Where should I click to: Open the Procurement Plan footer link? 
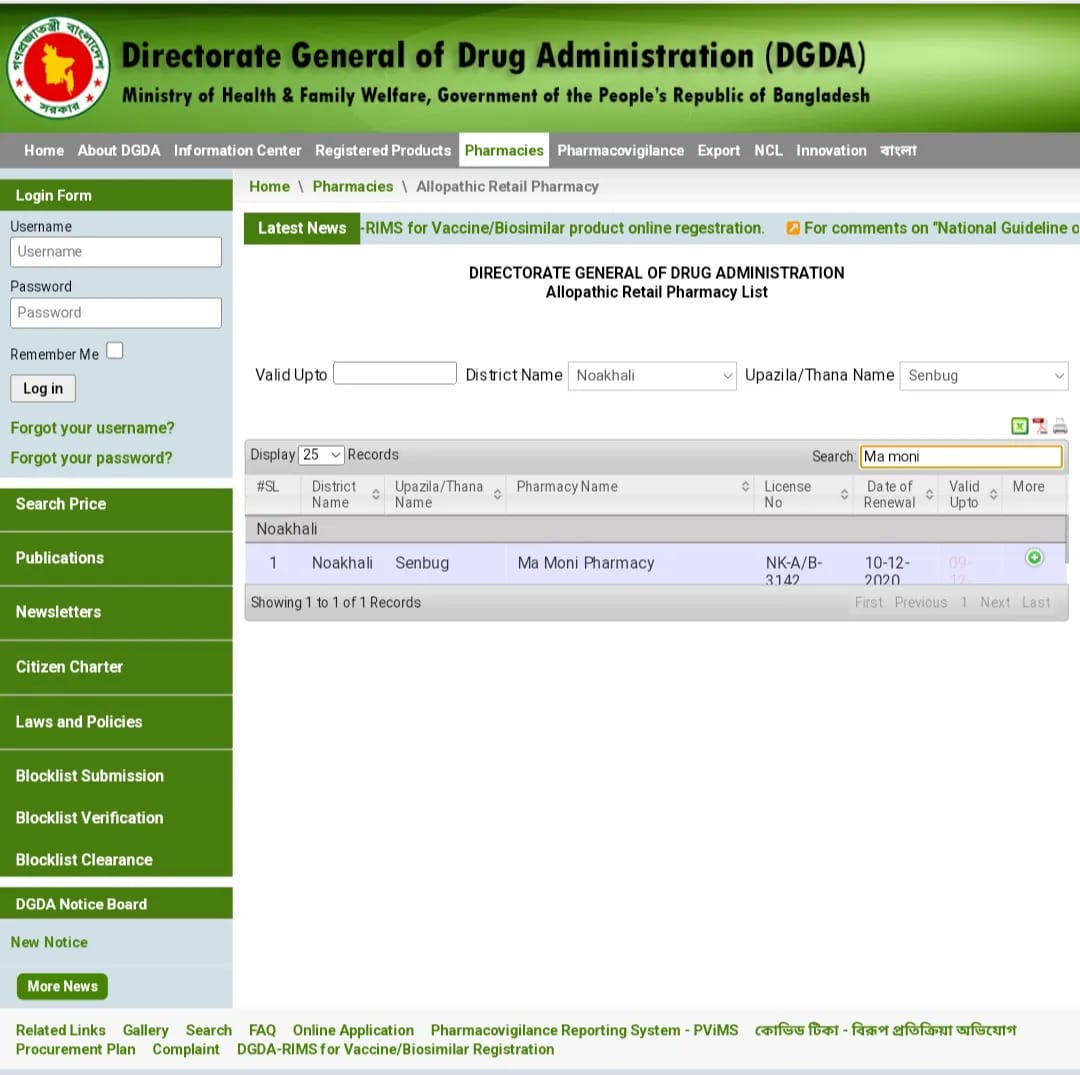pyautogui.click(x=76, y=1050)
